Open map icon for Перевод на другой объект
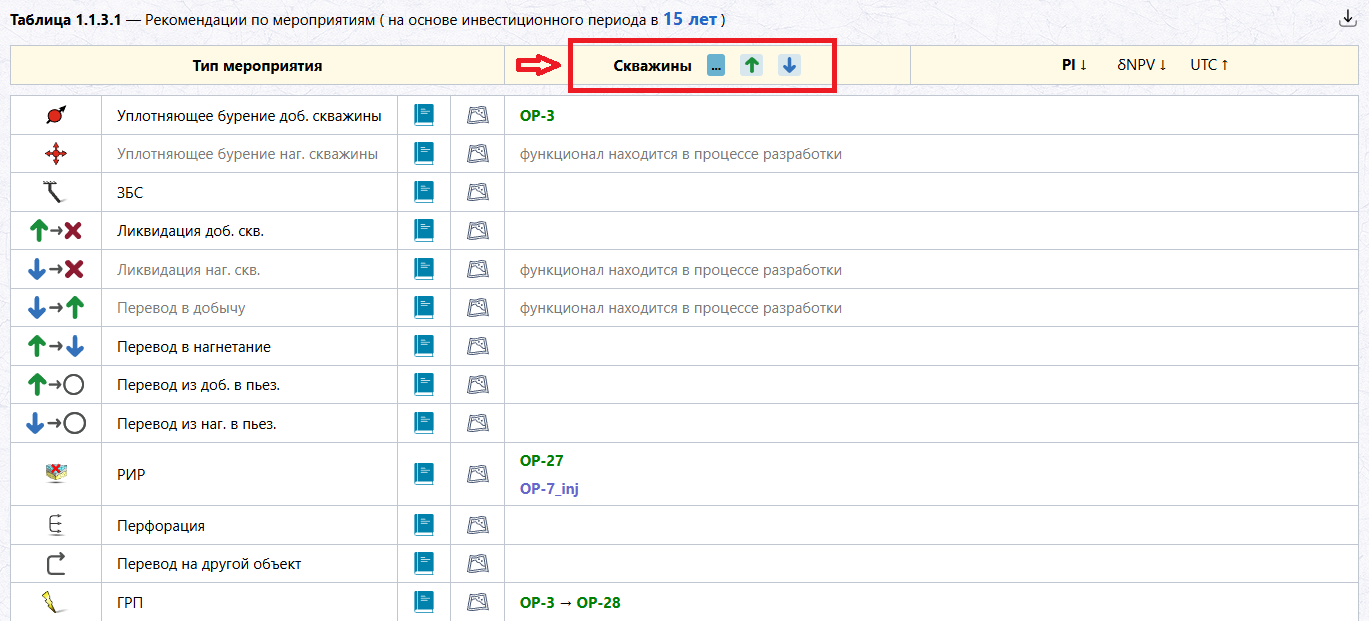The width and height of the screenshot is (1369, 621). click(478, 564)
